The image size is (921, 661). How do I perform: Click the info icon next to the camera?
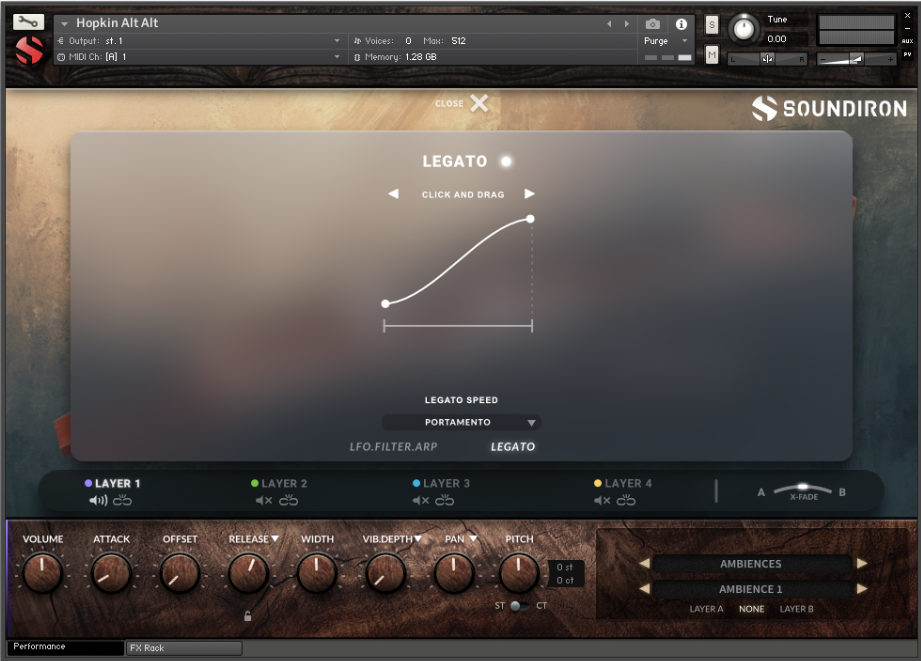click(681, 24)
